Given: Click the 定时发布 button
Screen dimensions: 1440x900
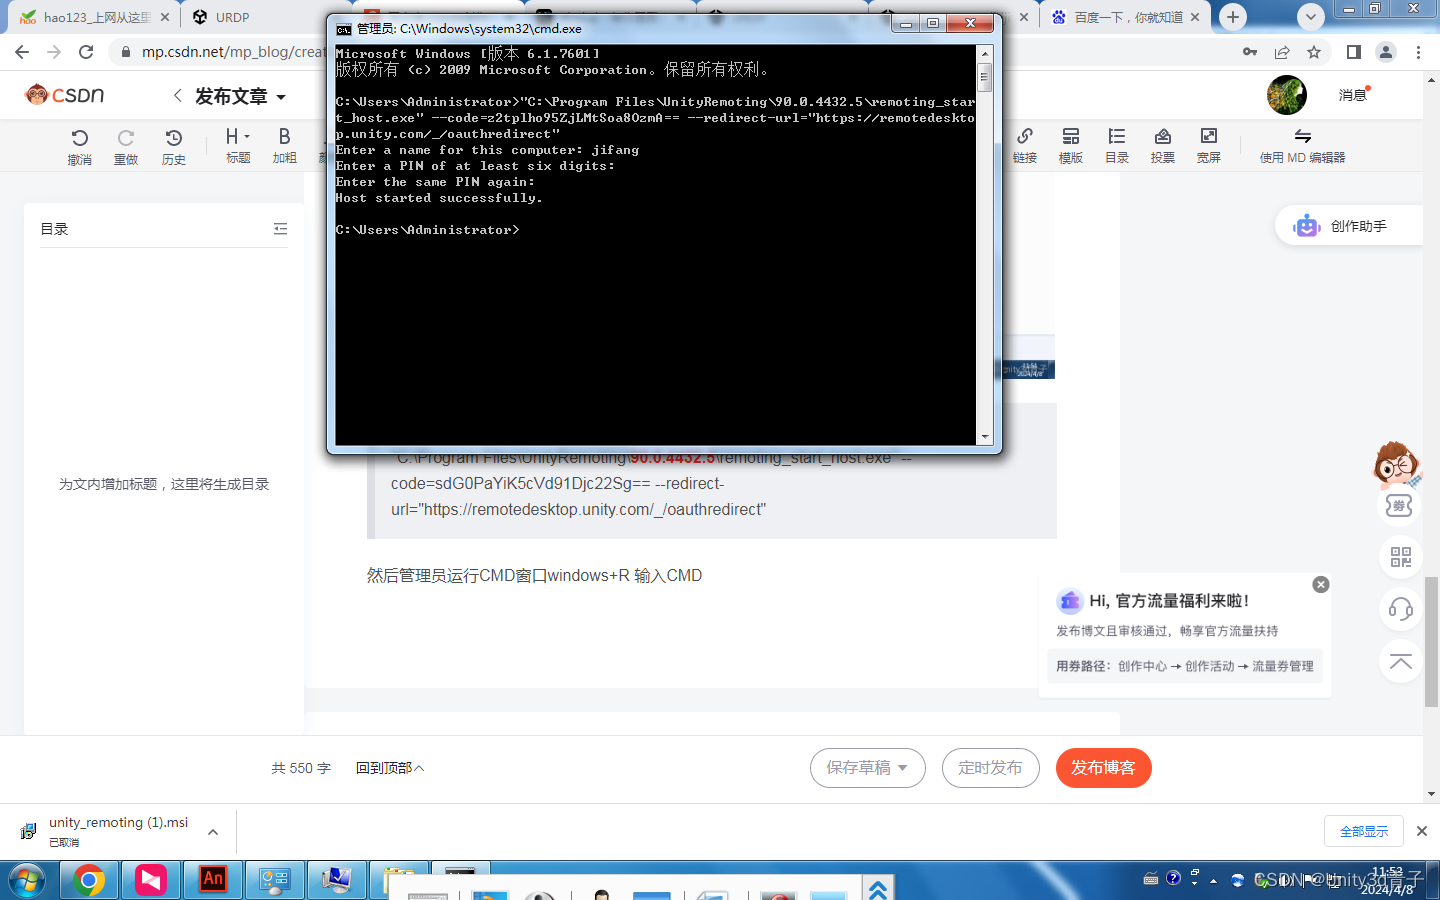Looking at the screenshot, I should point(990,768).
